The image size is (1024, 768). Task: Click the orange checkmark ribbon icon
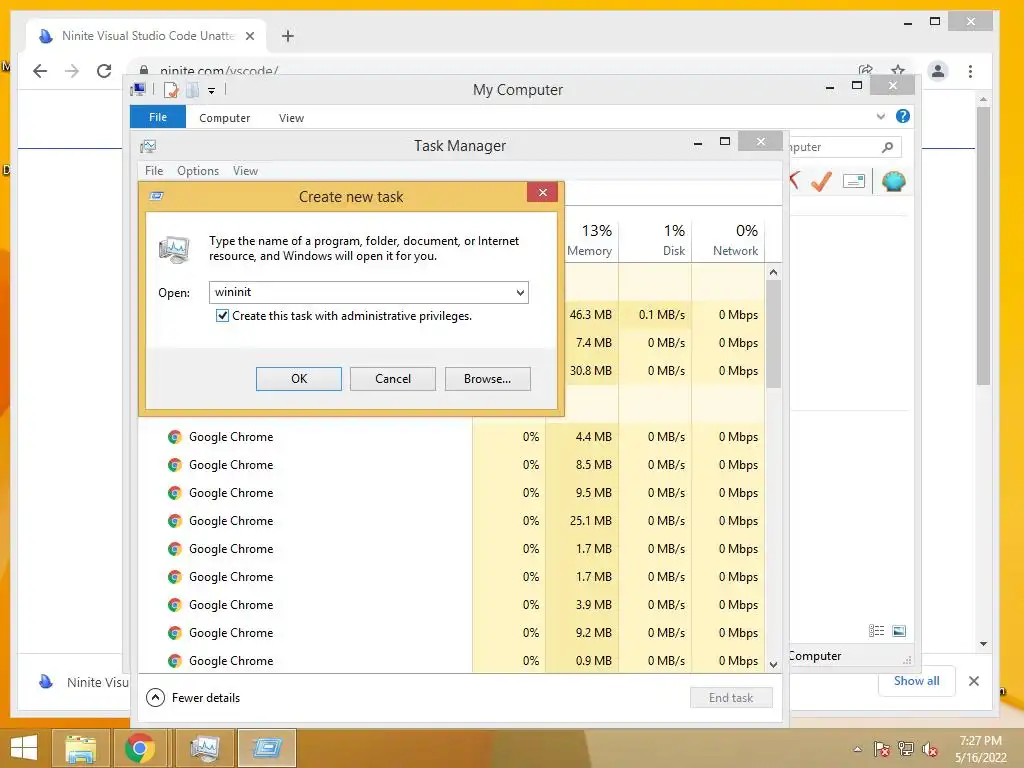[821, 181]
